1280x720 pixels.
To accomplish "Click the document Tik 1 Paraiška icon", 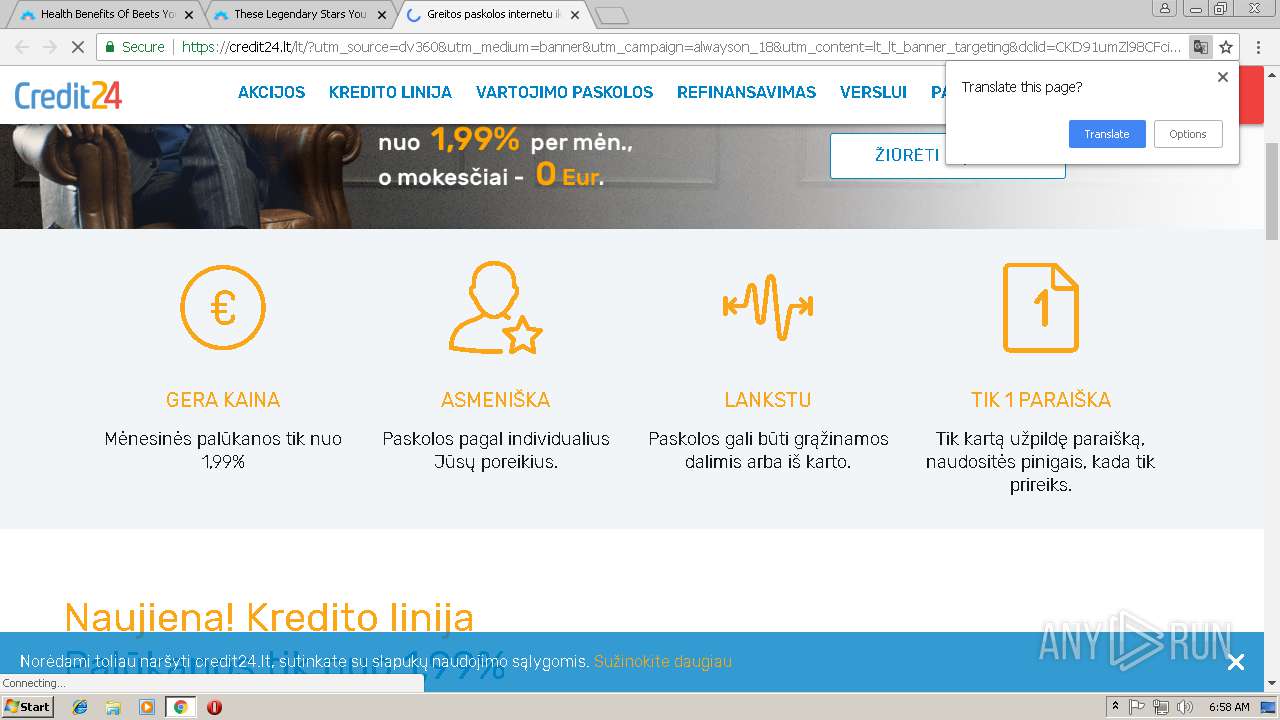I will click(1041, 307).
